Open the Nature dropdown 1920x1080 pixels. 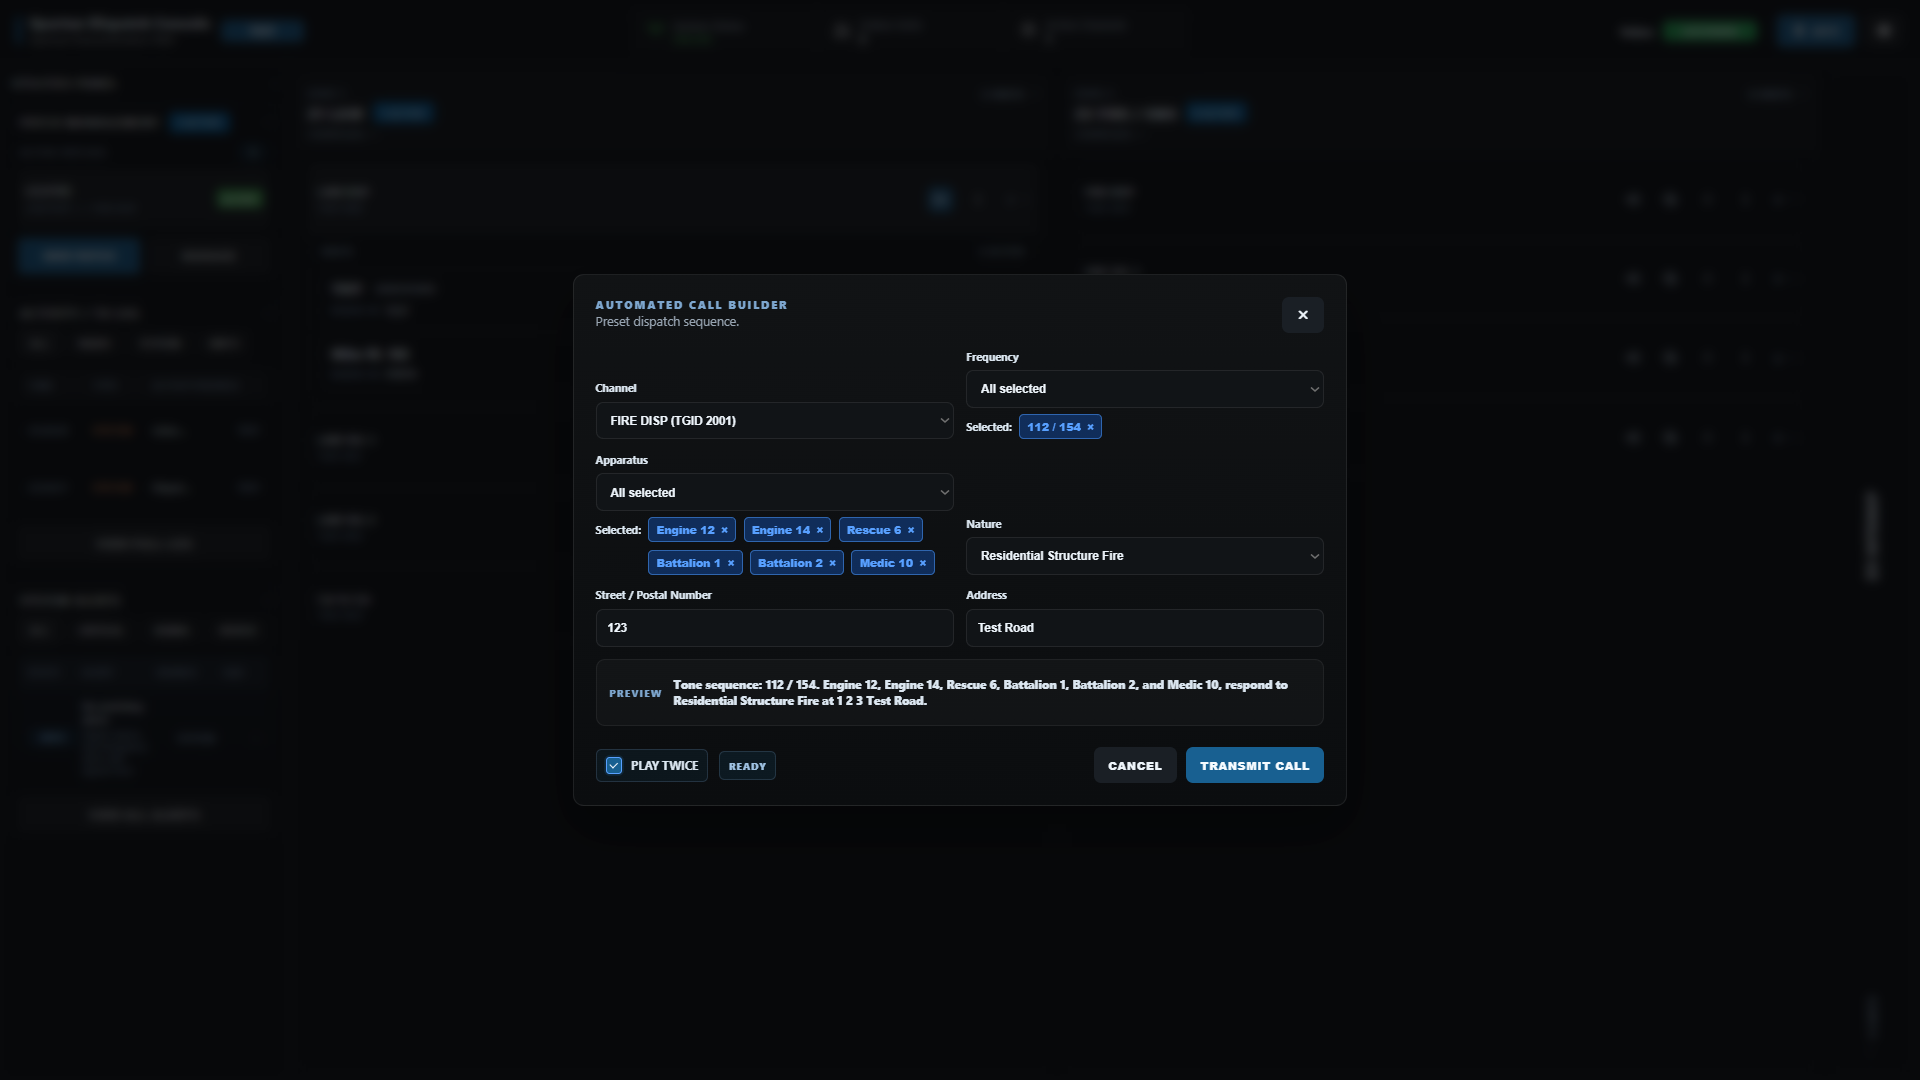click(1144, 556)
